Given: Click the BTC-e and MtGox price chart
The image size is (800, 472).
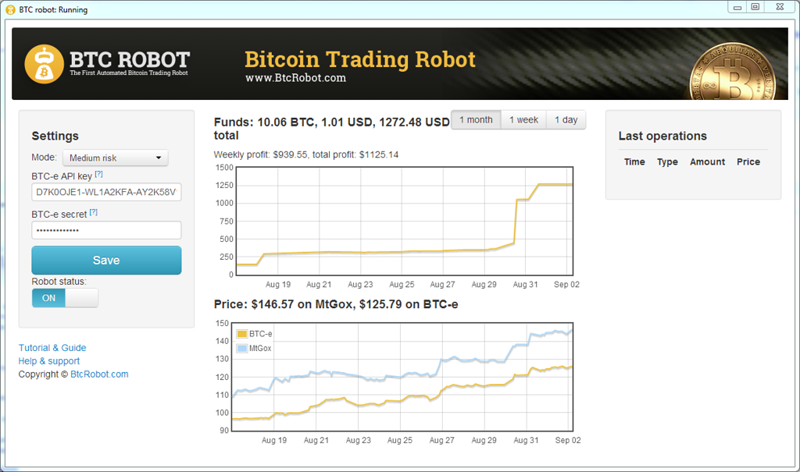Looking at the screenshot, I should tap(403, 377).
